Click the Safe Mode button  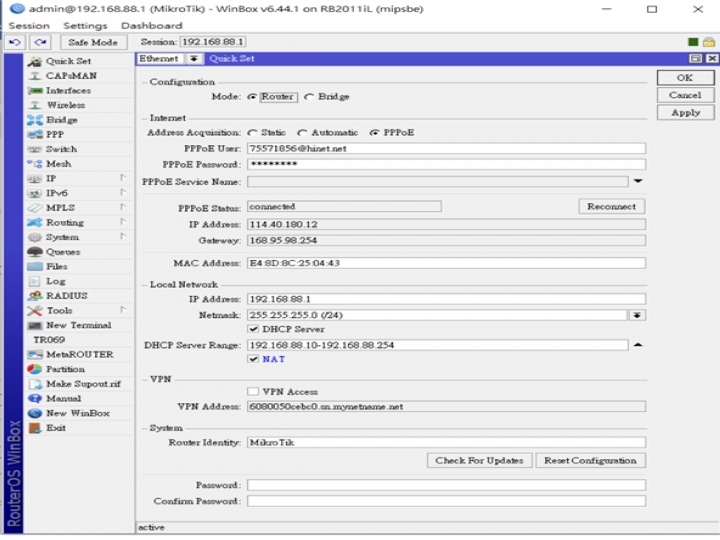[93, 42]
